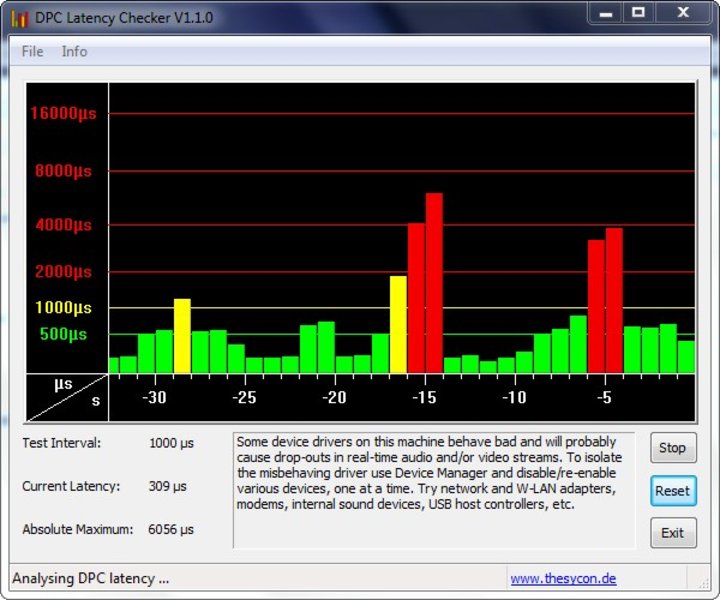Click the yellow 1000µs axis label

[x=63, y=308]
